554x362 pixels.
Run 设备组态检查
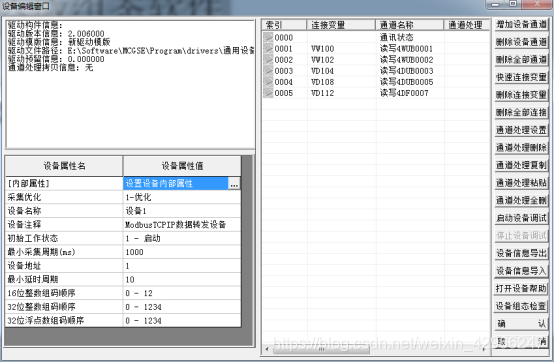[x=521, y=306]
